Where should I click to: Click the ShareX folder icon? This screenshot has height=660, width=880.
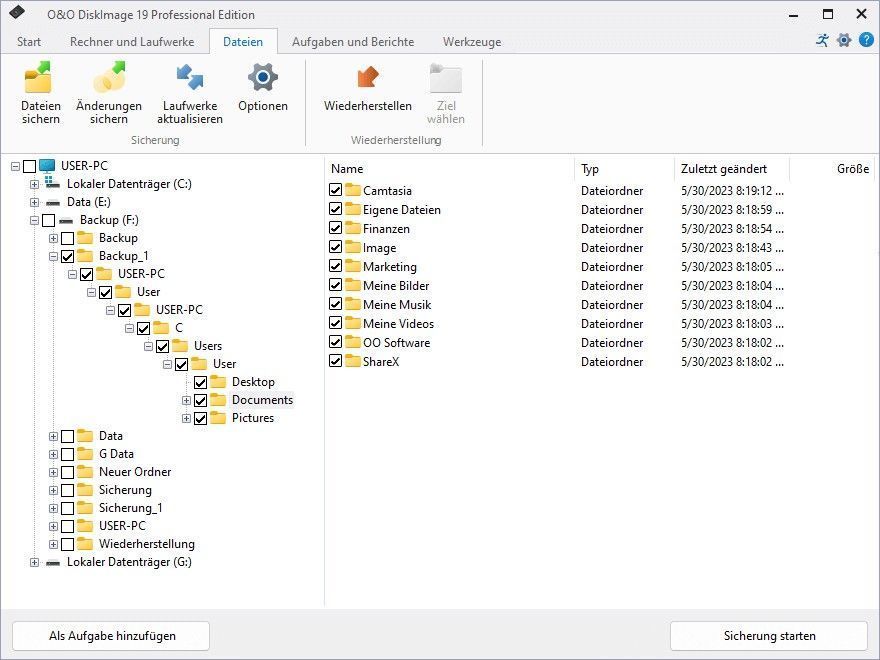(353, 361)
